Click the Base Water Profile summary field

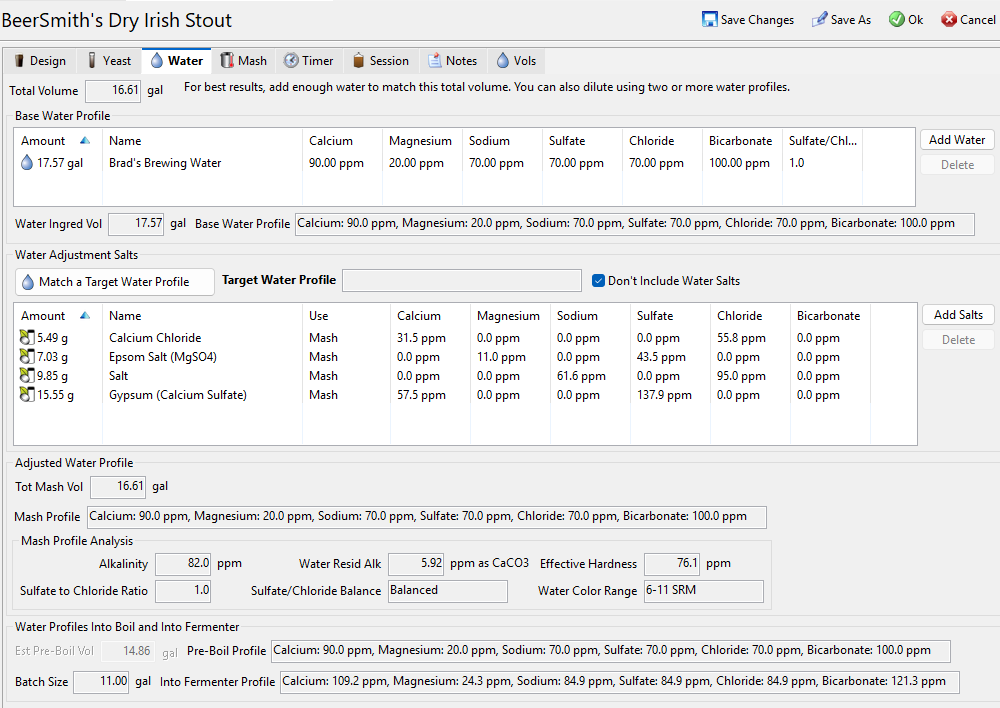(635, 224)
